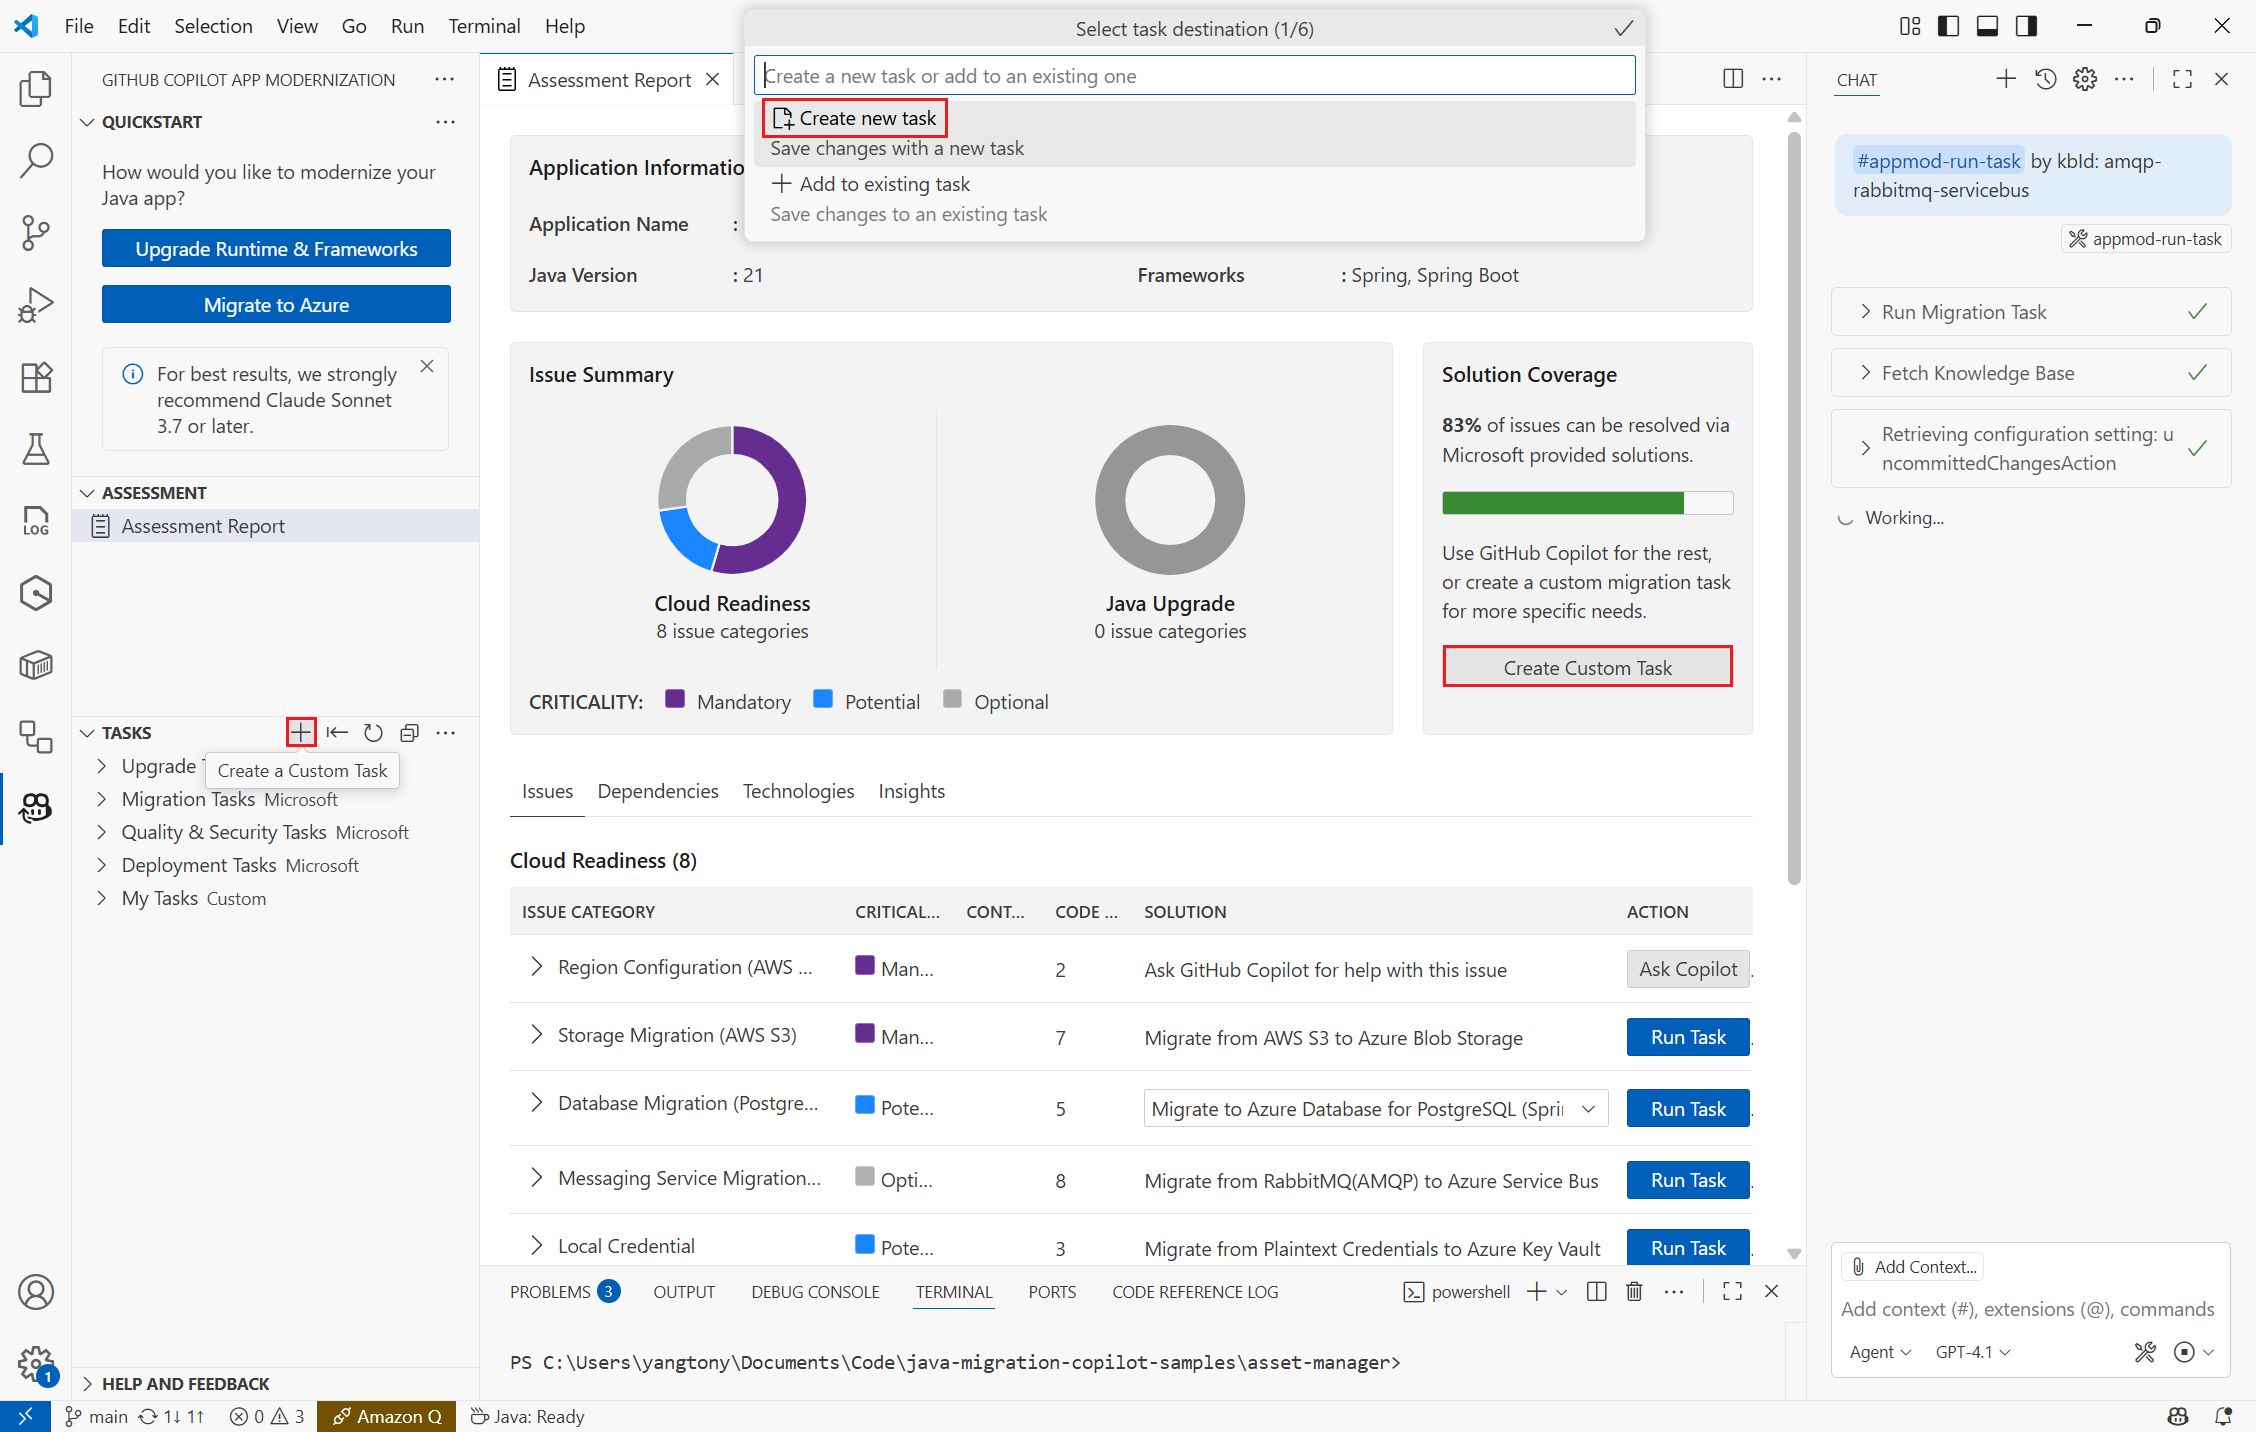Switch to the Dependencies tab
Viewport: 2256px width, 1432px height.
coord(657,791)
